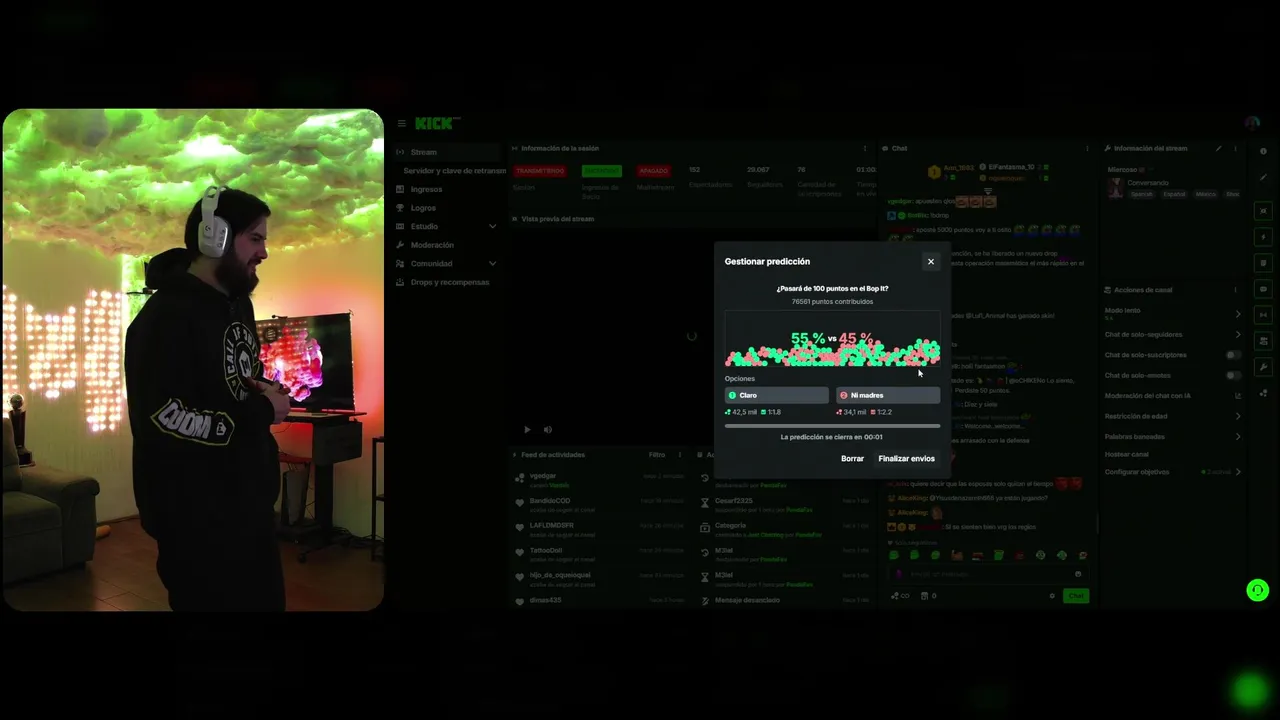Select the Ni madres prediction option
Image resolution: width=1280 pixels, height=720 pixels.
click(x=888, y=395)
